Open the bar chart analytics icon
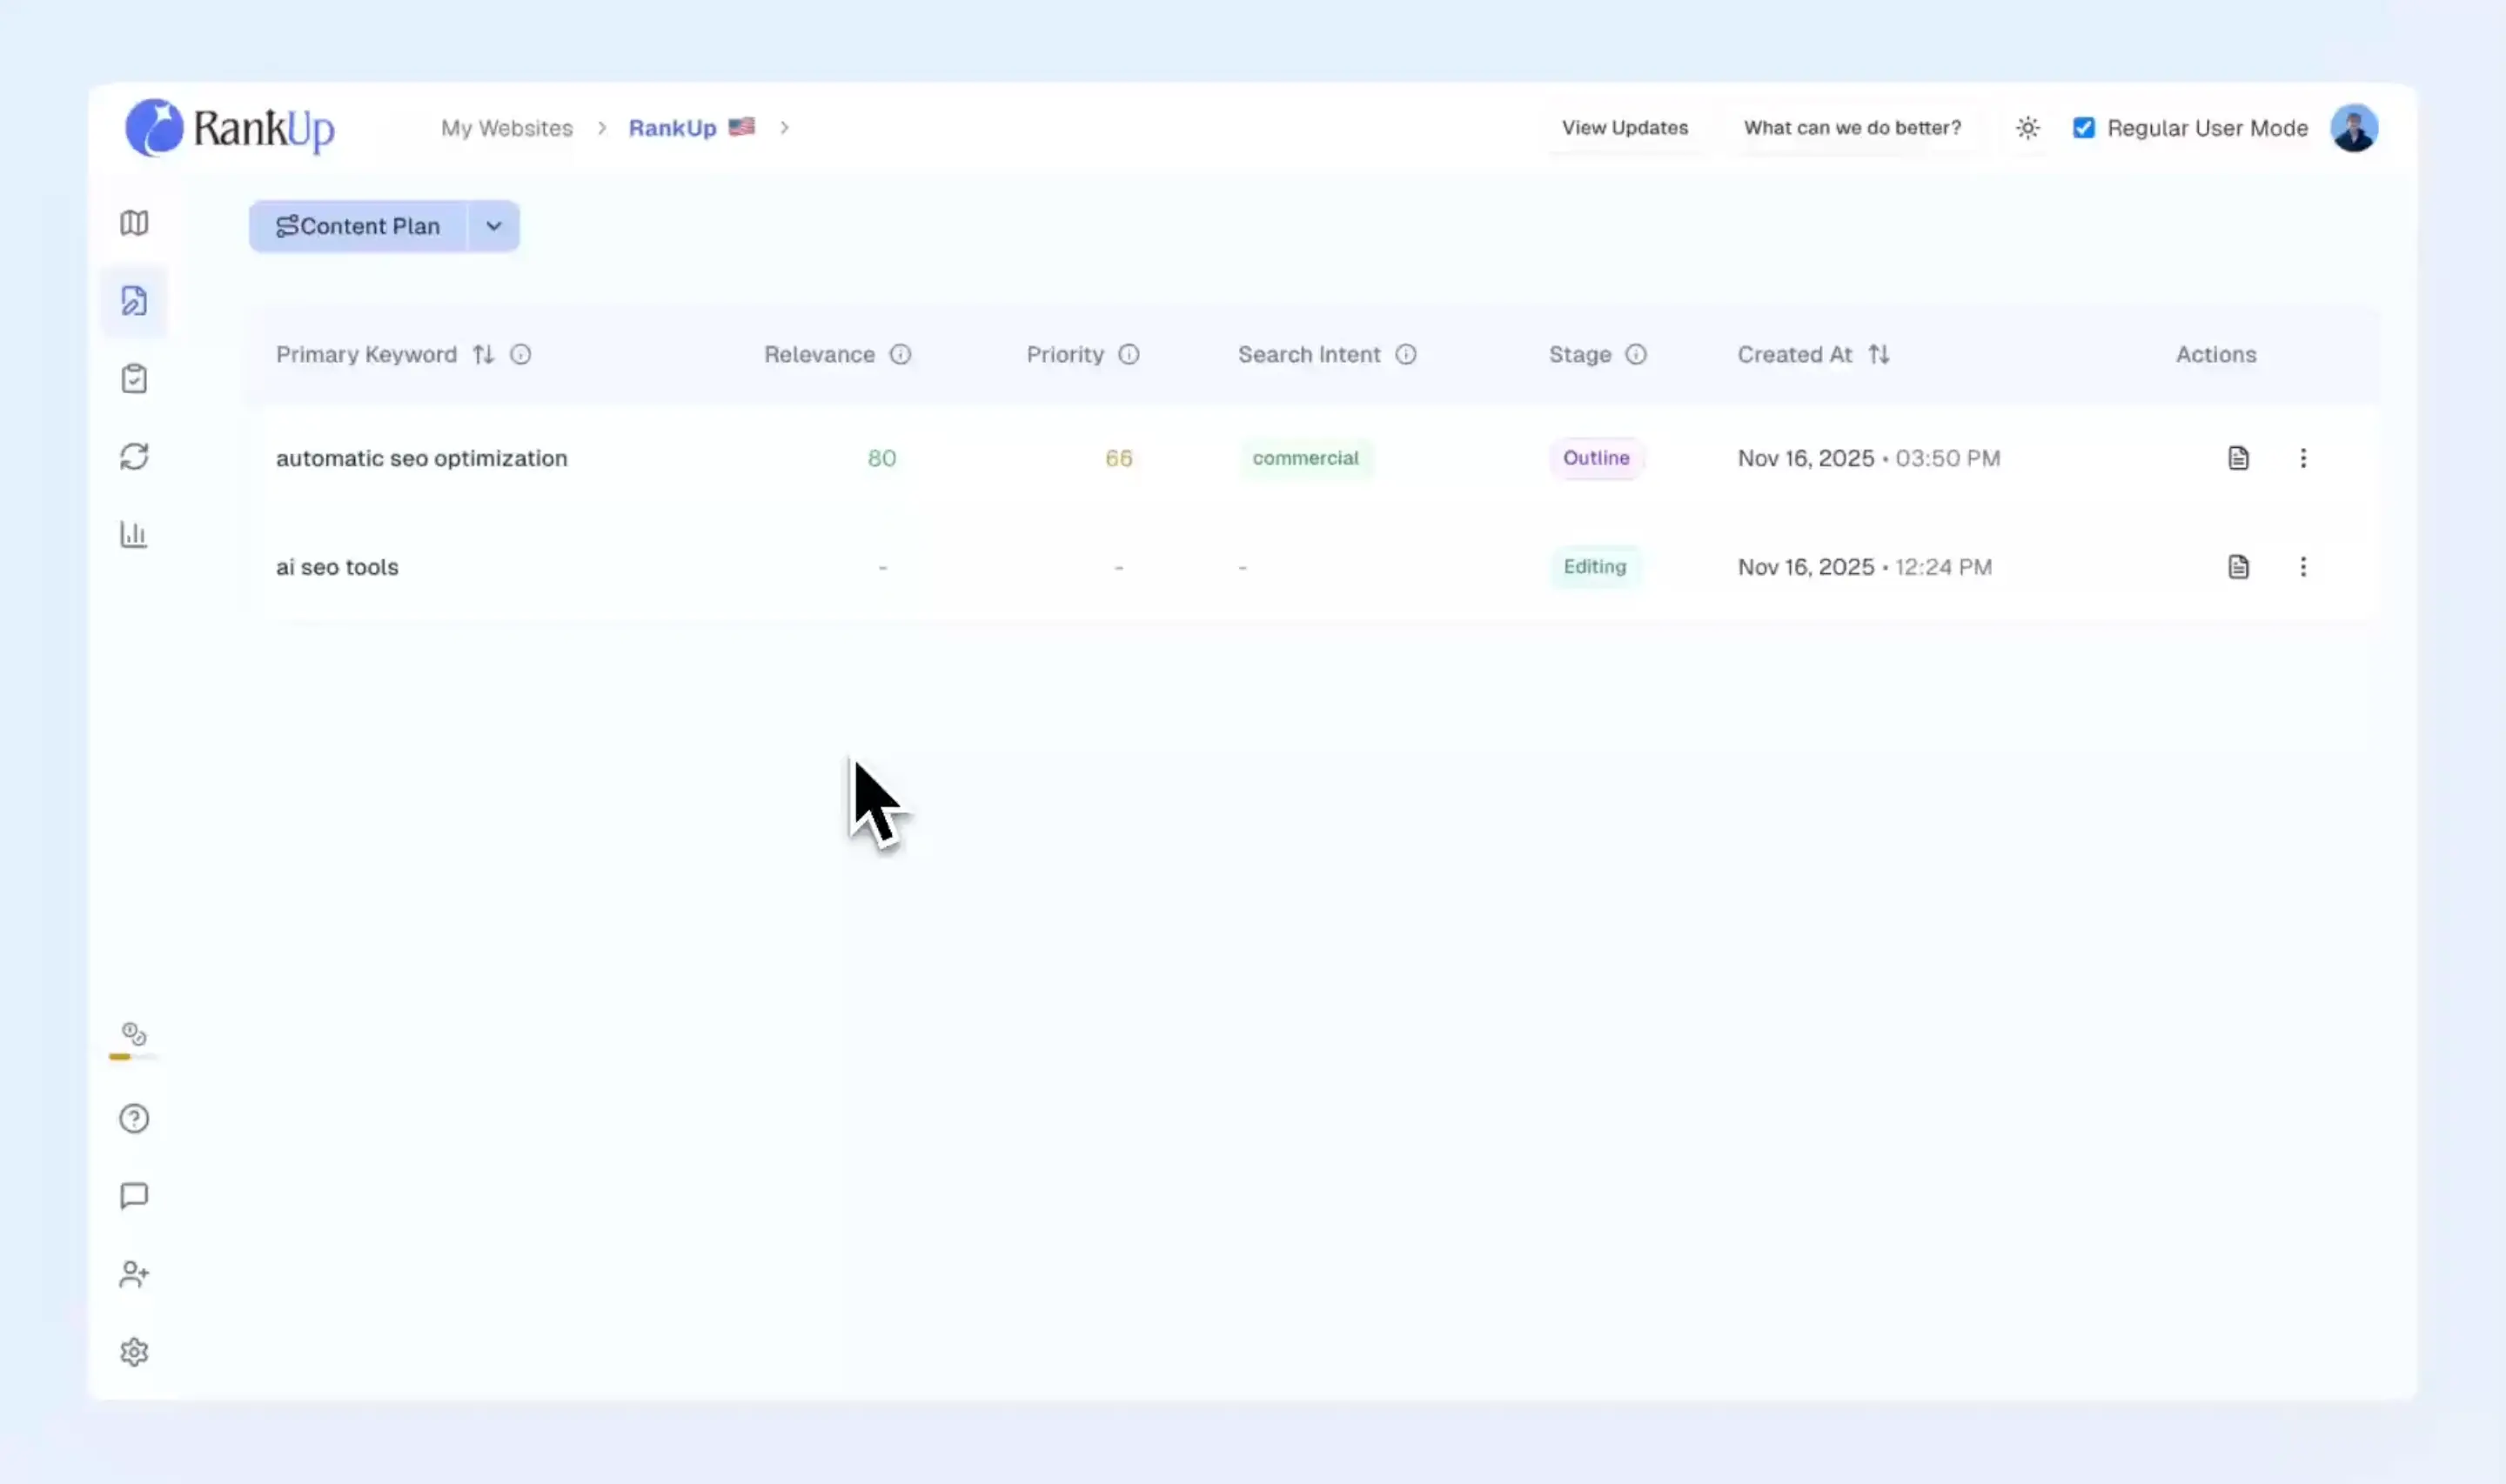 [x=134, y=534]
